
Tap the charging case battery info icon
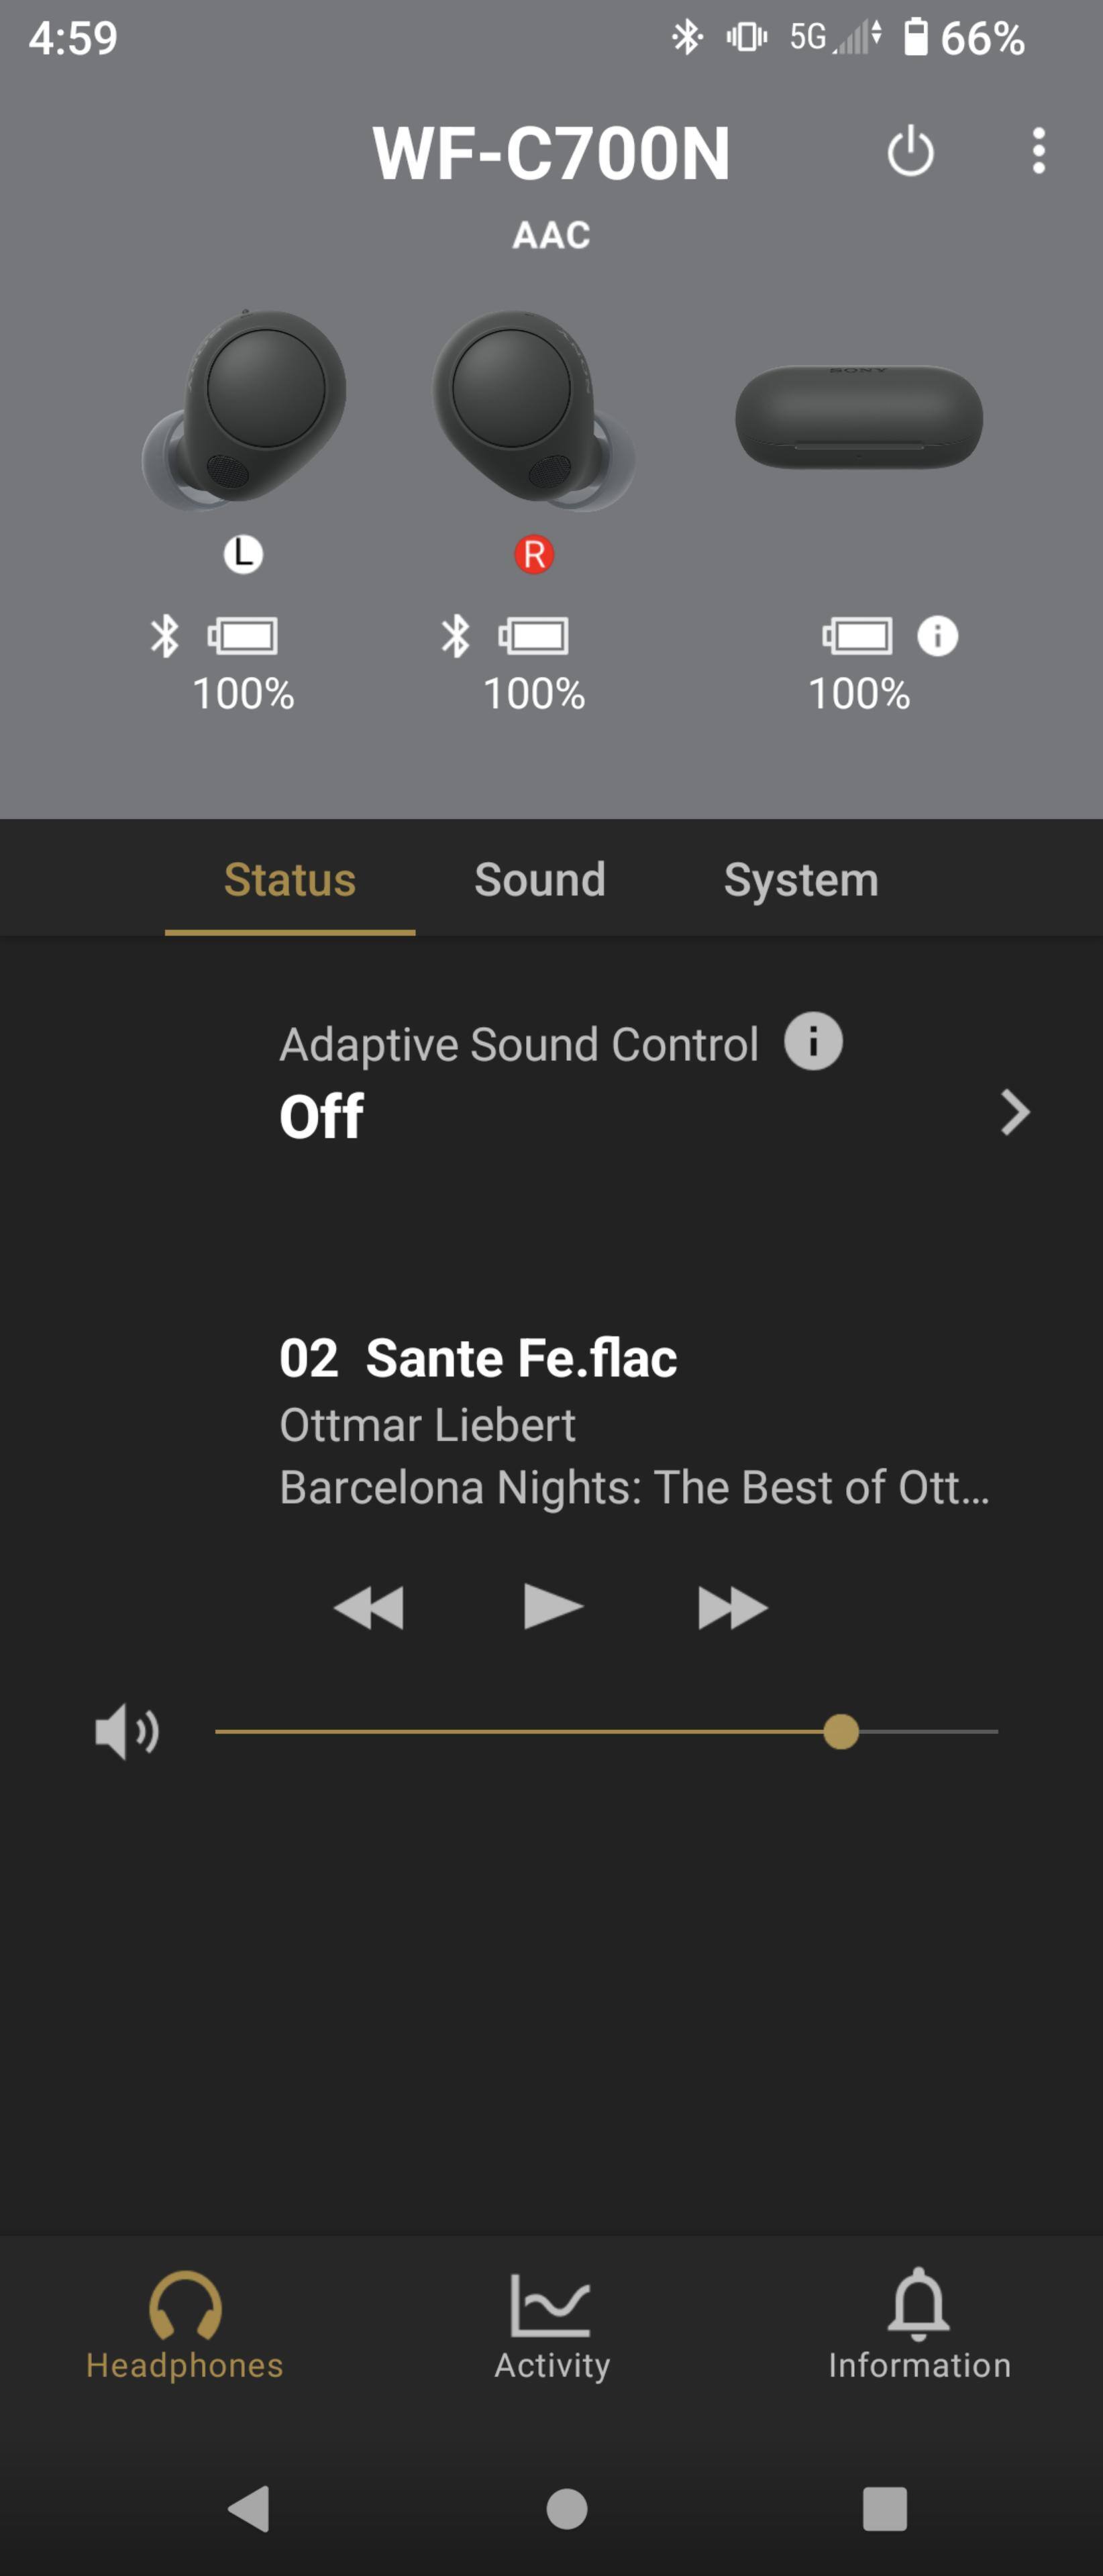(937, 636)
